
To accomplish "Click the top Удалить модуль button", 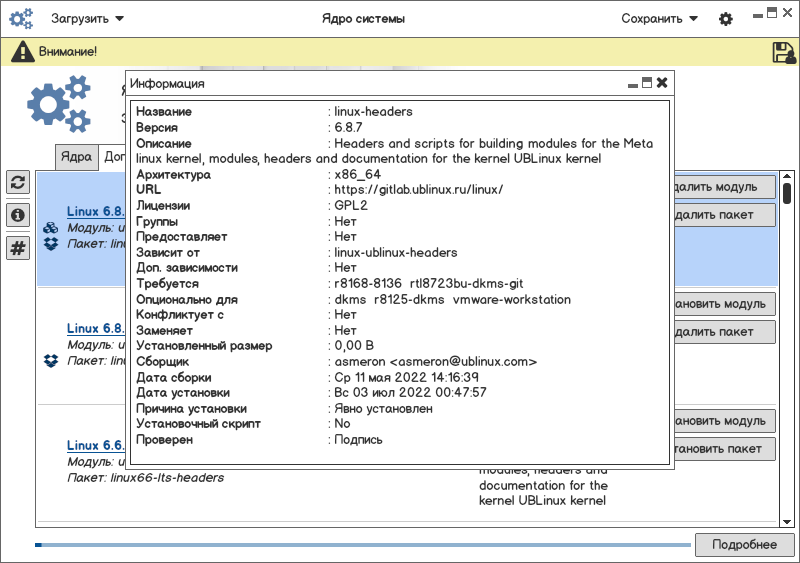I will pos(725,188).
